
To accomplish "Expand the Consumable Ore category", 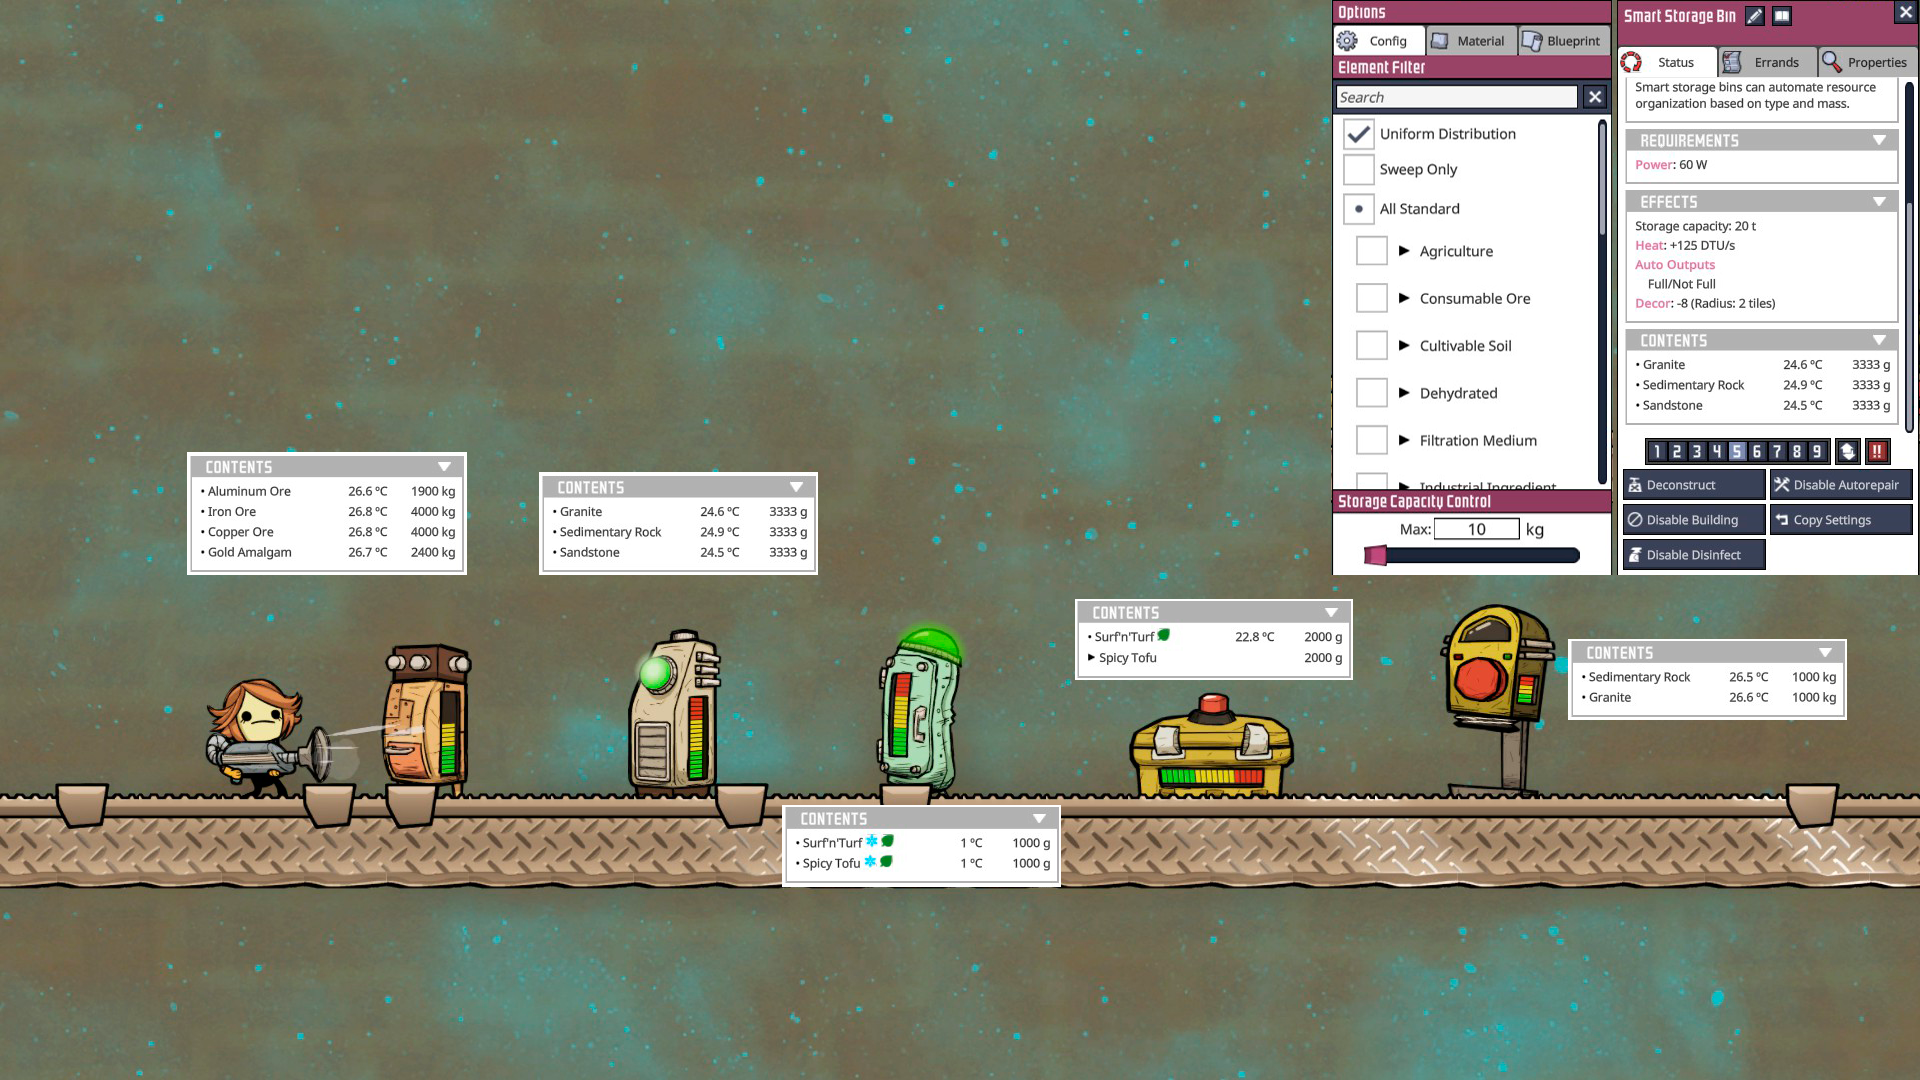I will [1404, 298].
